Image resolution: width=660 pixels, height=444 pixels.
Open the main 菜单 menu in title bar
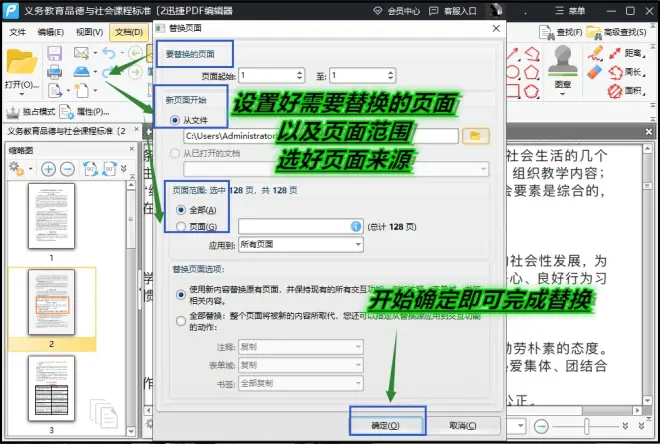[x=570, y=11]
